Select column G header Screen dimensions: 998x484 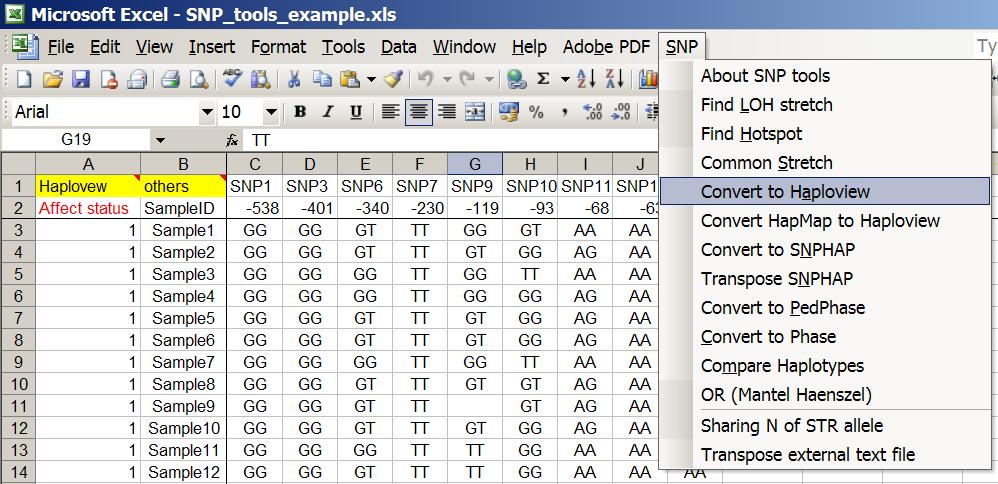(475, 164)
